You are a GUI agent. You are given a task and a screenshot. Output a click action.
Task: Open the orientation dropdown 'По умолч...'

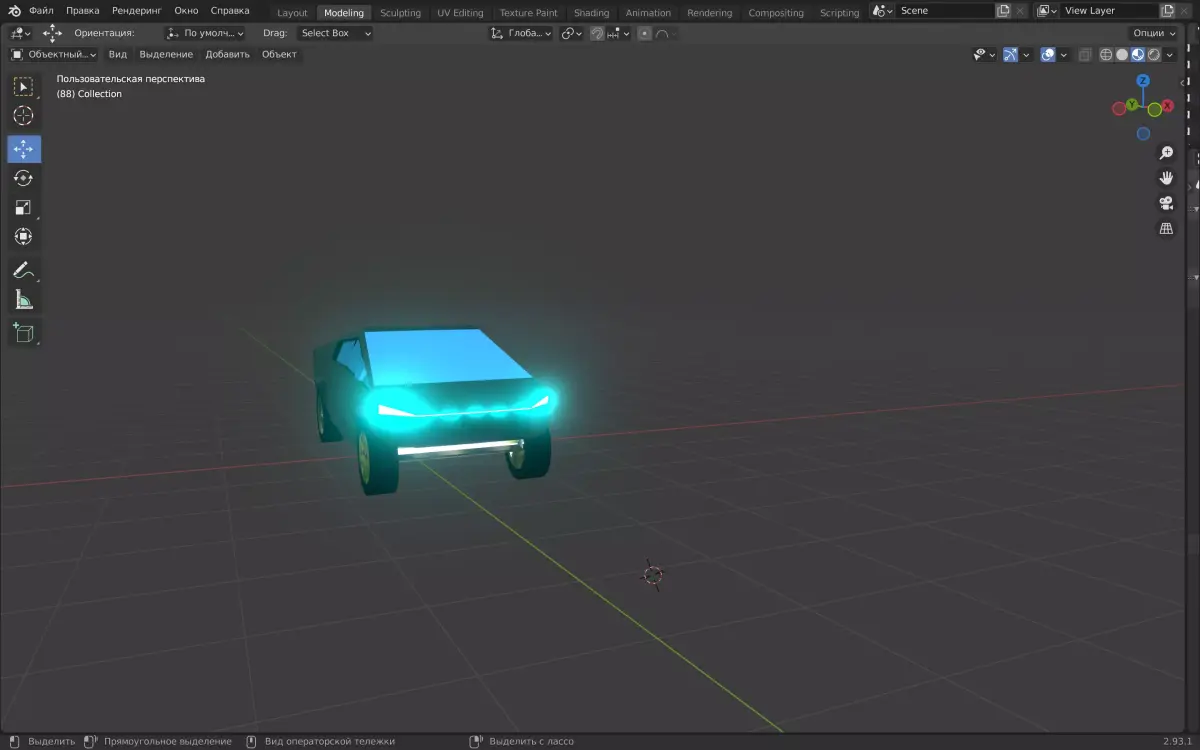pyautogui.click(x=205, y=33)
